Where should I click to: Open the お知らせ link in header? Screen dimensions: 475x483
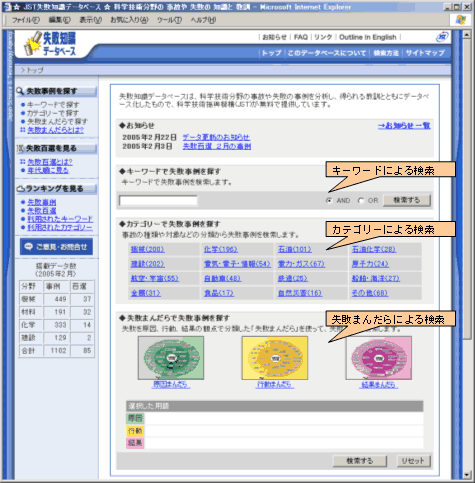(x=274, y=37)
